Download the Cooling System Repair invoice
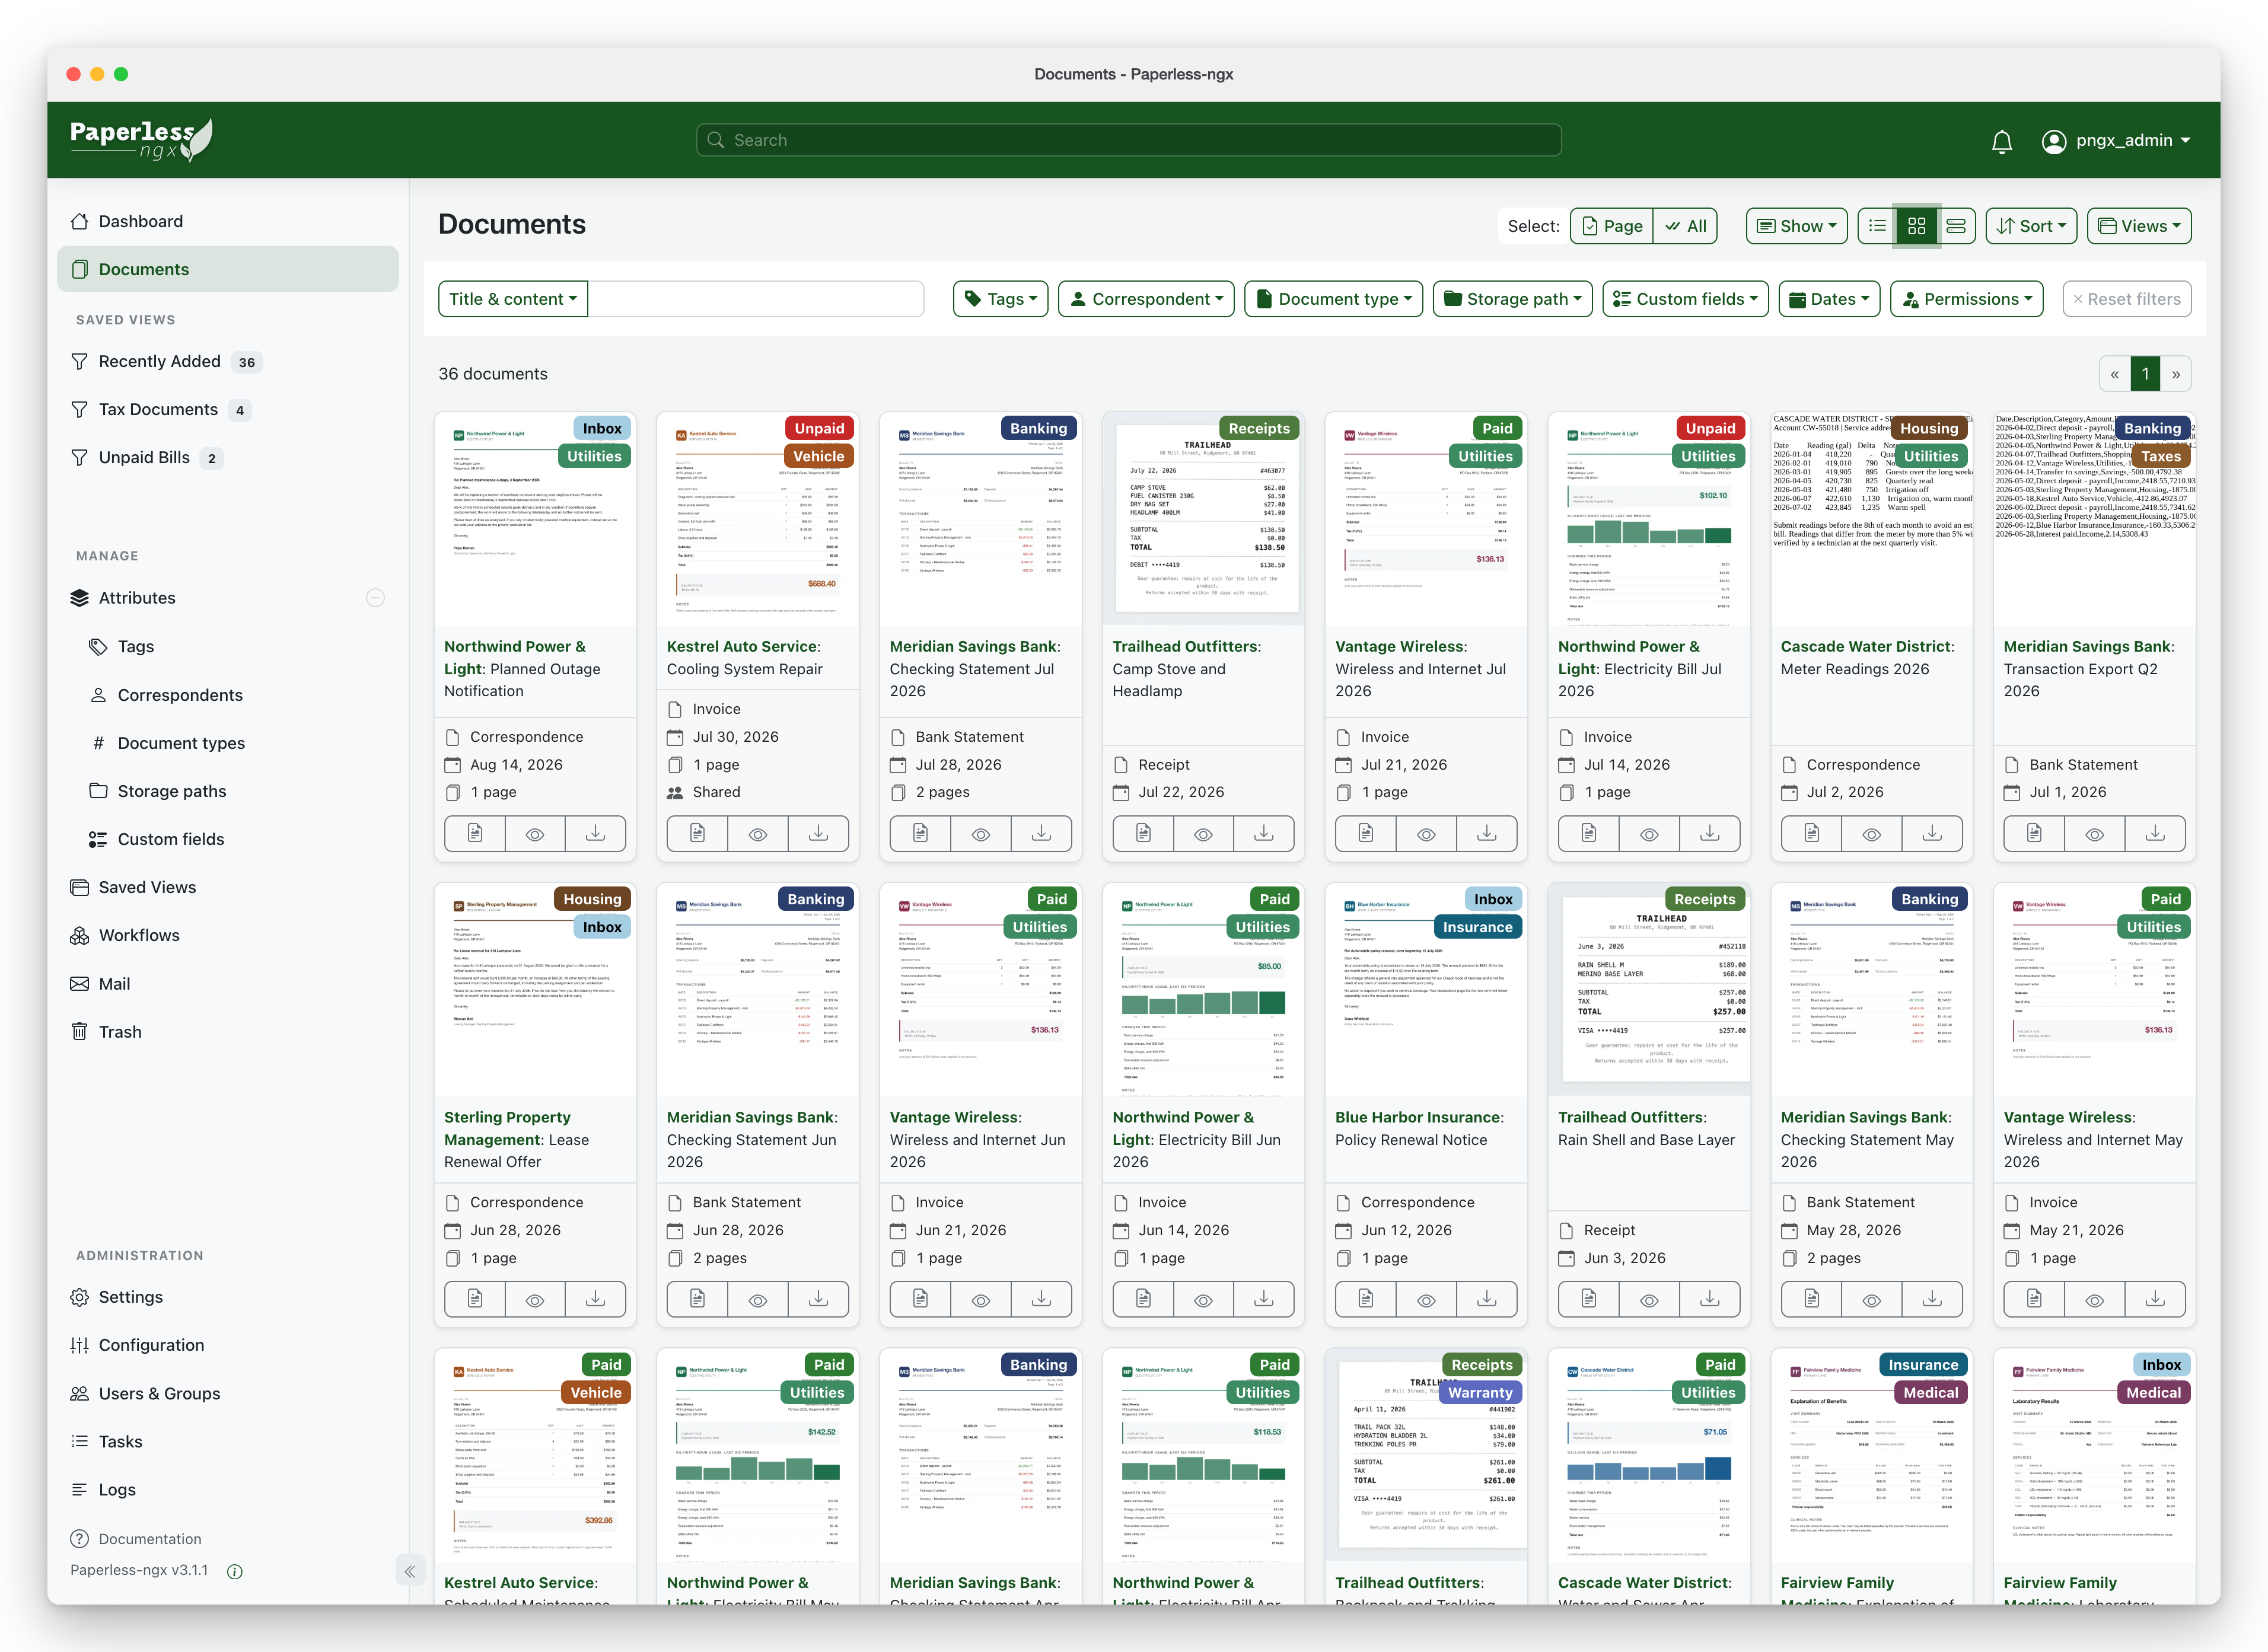This screenshot has width=2268, height=1652. point(818,833)
